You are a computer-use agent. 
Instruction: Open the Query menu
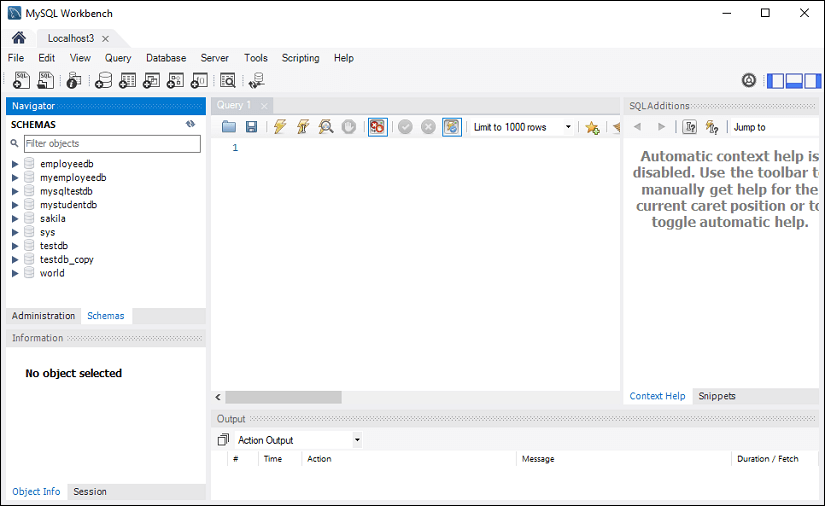pyautogui.click(x=118, y=58)
